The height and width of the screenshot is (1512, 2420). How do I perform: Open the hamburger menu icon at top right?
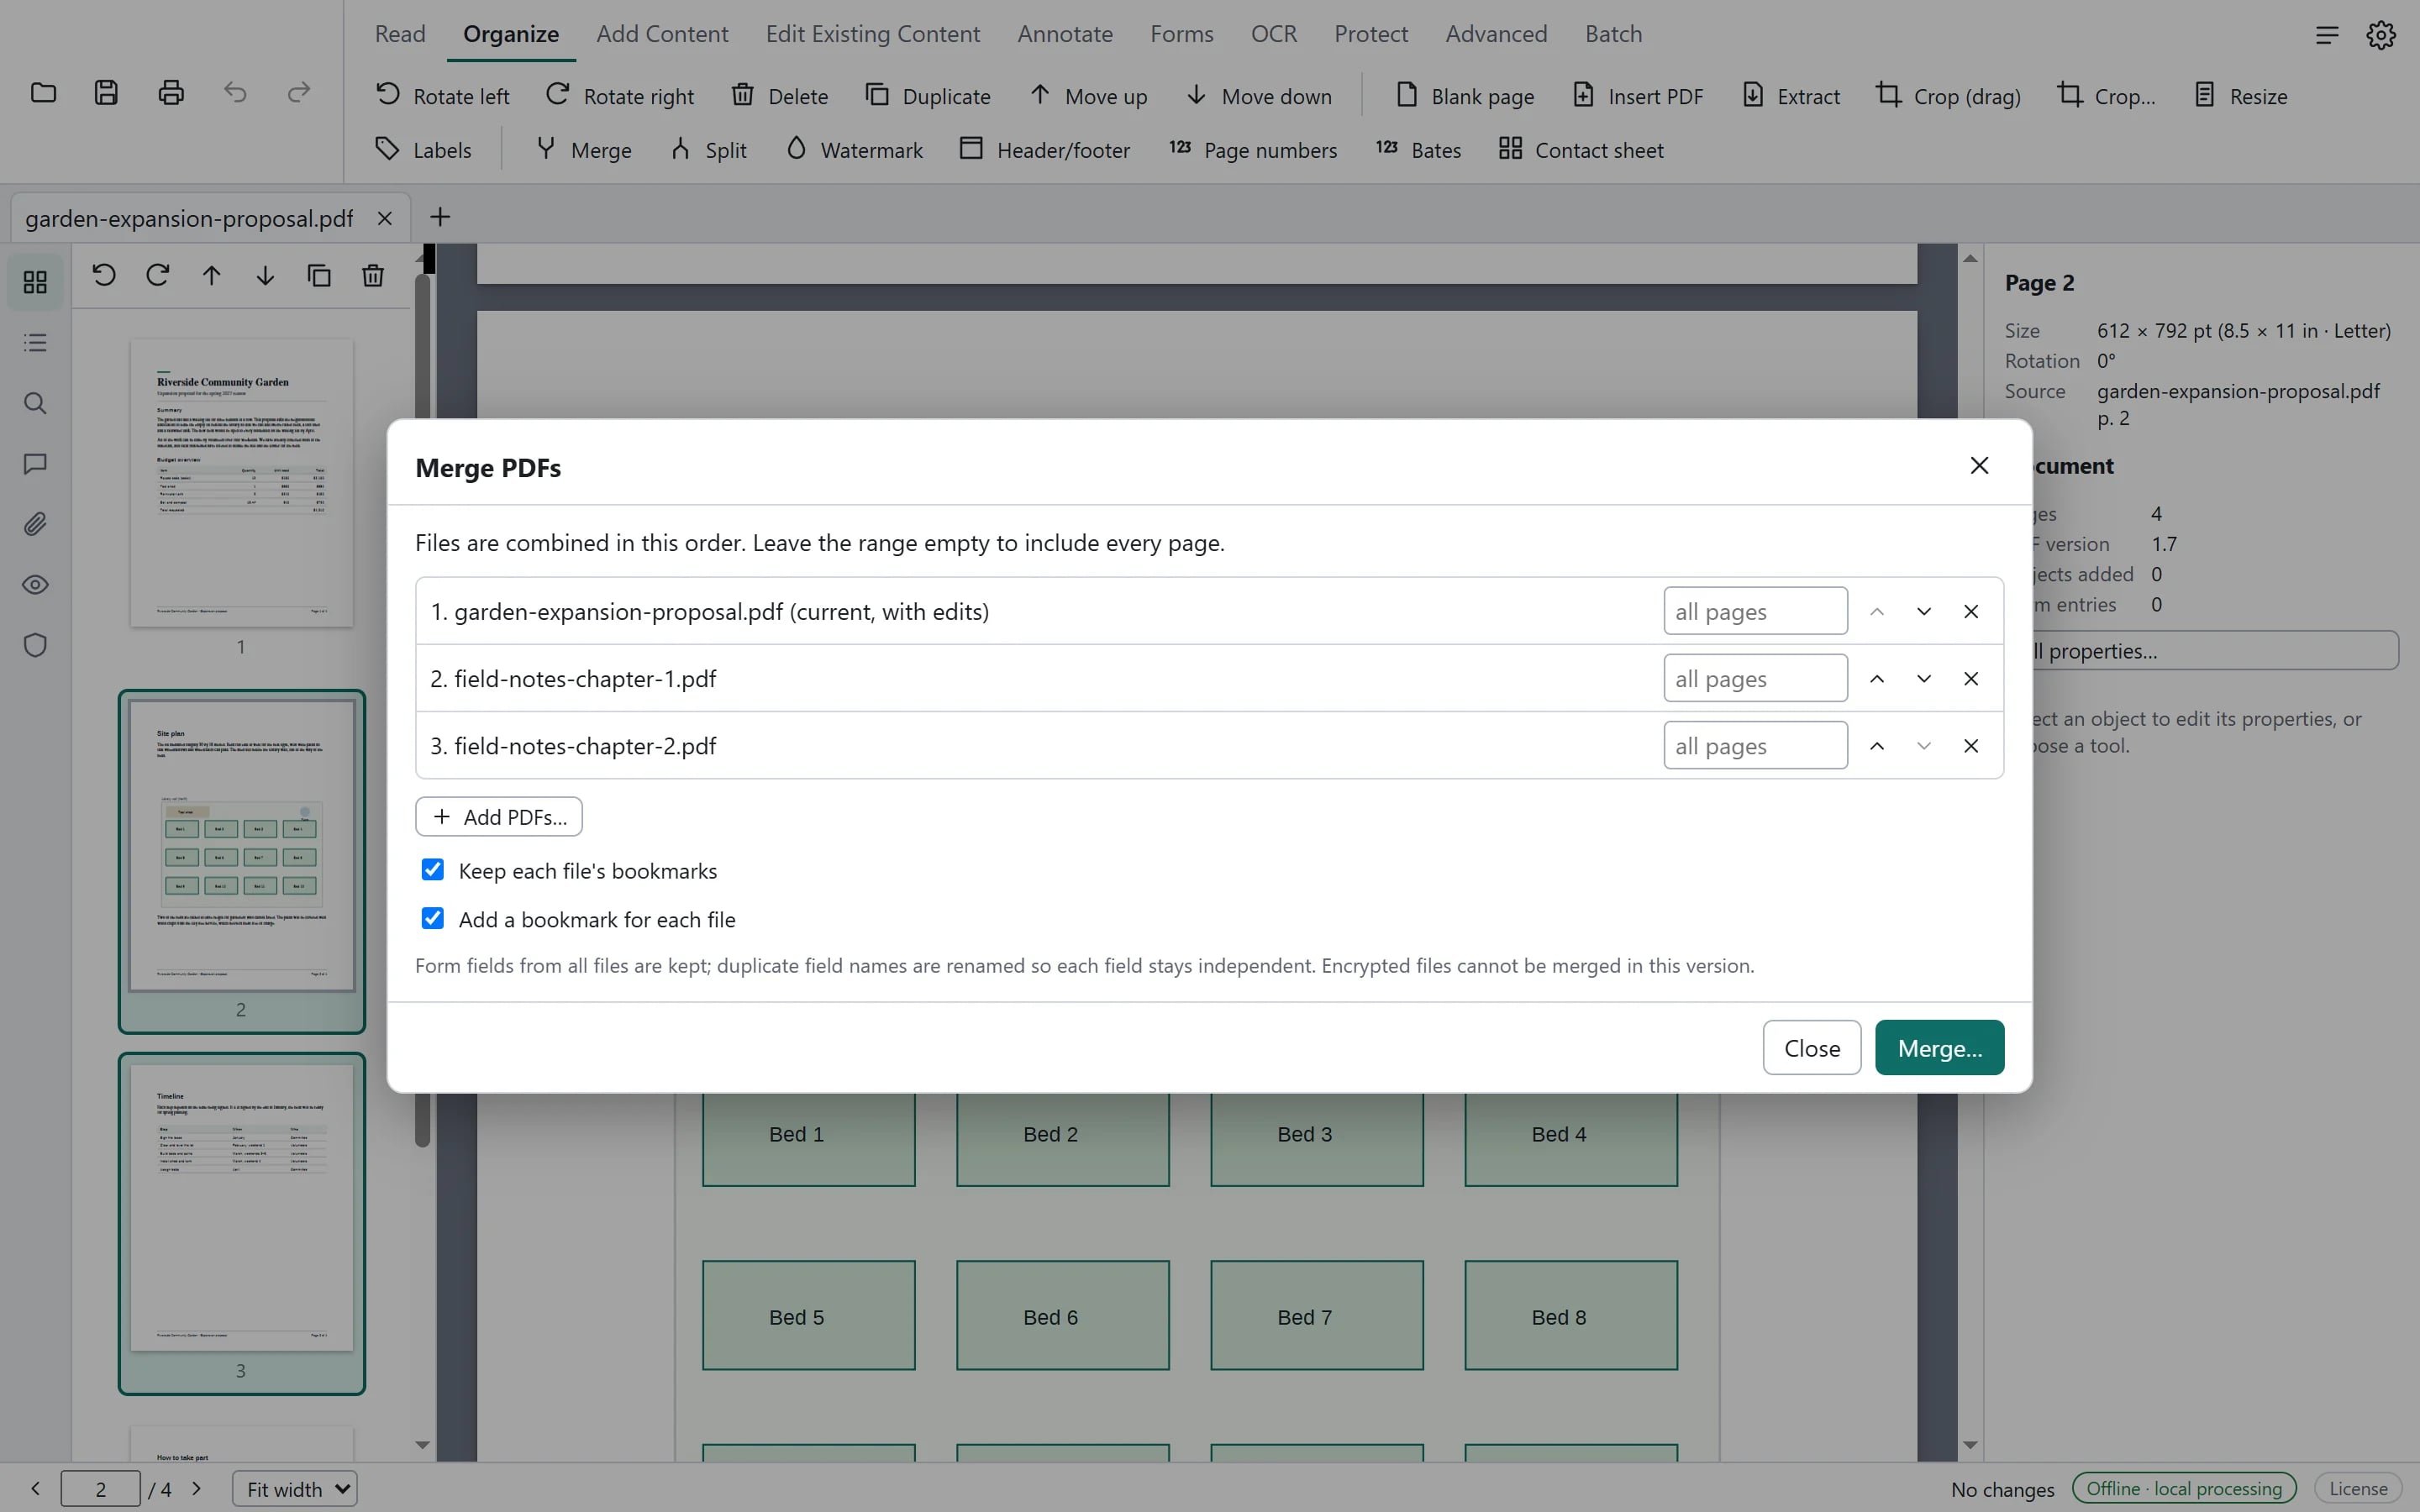2327,35
